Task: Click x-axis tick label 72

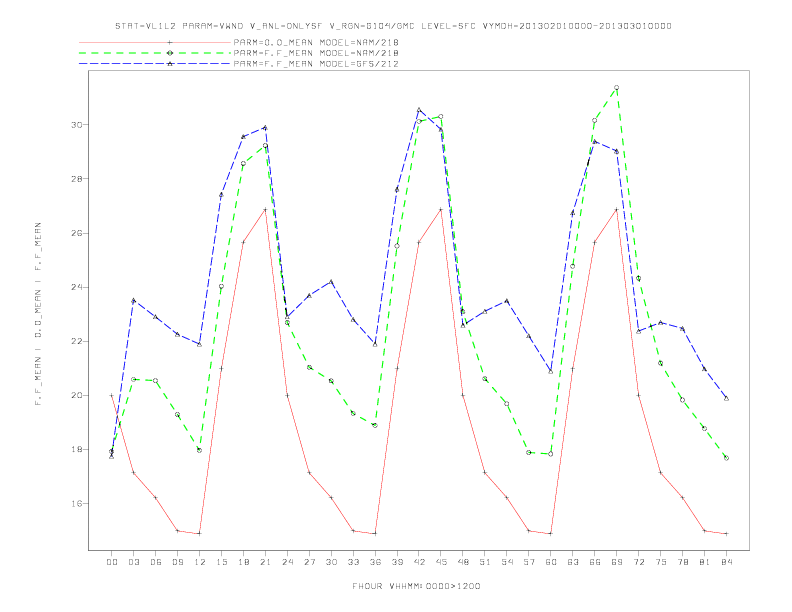Action: click(x=638, y=562)
